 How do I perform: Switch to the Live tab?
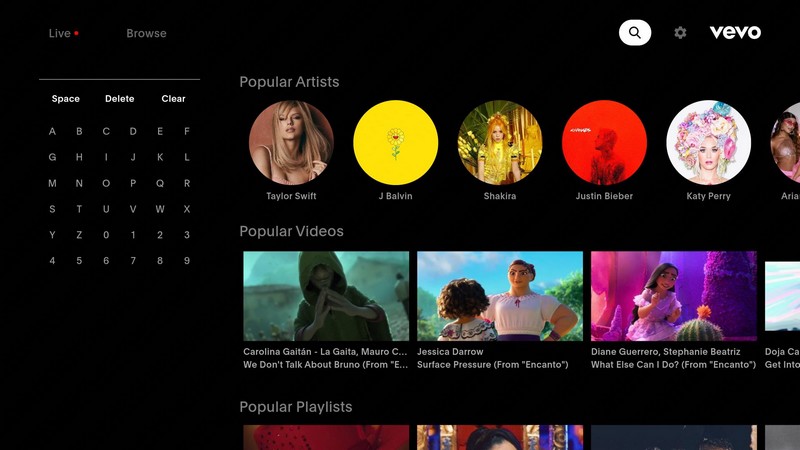[62, 33]
